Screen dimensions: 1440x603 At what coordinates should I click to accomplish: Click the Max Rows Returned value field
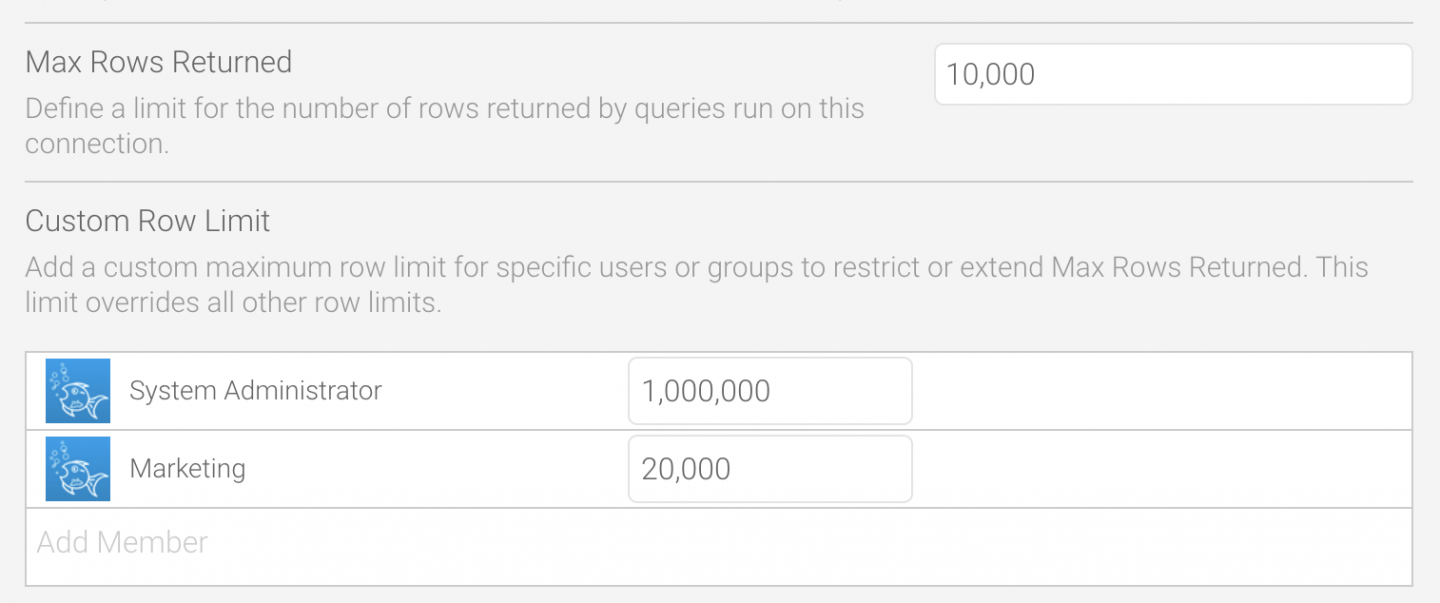pyautogui.click(x=1172, y=74)
